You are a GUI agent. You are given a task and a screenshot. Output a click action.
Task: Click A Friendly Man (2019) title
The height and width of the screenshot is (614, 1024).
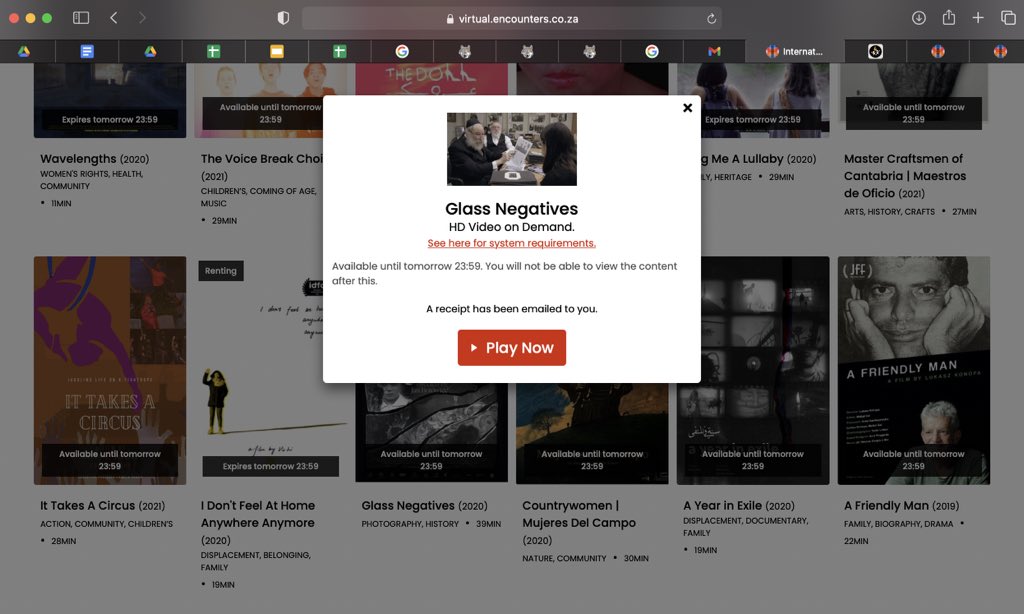pyautogui.click(x=902, y=506)
